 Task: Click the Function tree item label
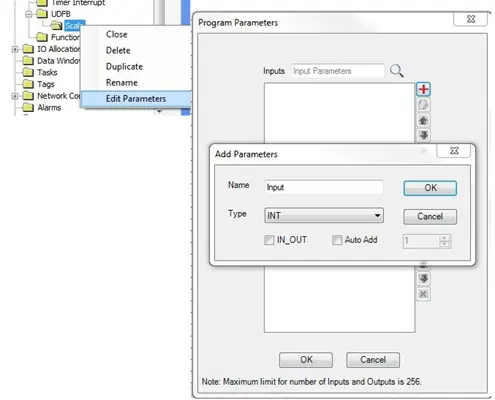[x=65, y=37]
